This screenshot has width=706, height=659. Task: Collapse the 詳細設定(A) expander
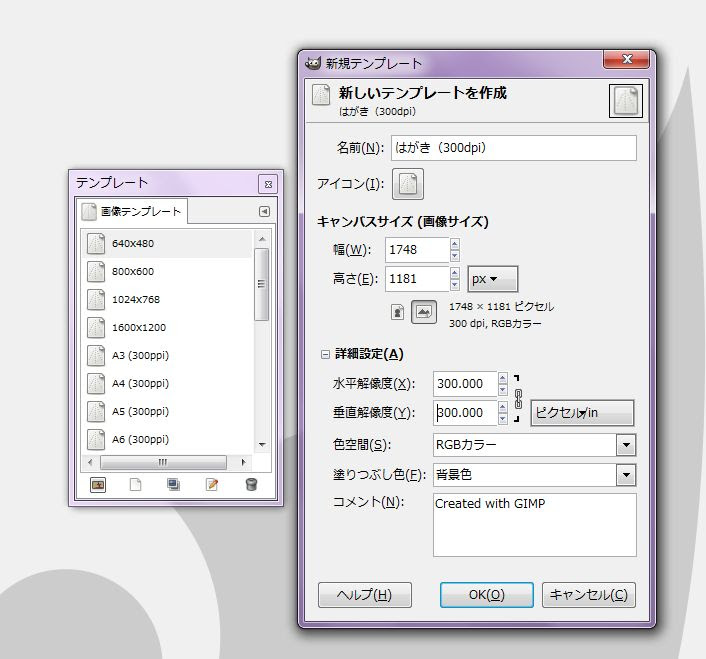pyautogui.click(x=325, y=354)
